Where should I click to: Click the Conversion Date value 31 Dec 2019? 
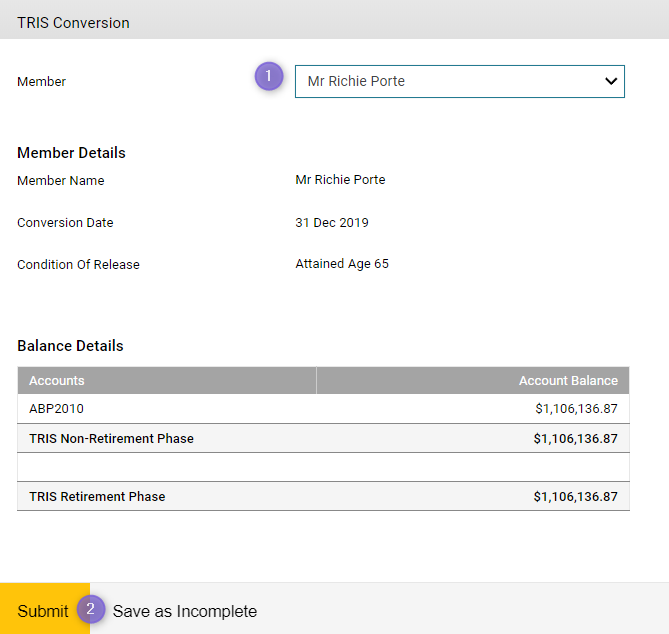(x=332, y=223)
